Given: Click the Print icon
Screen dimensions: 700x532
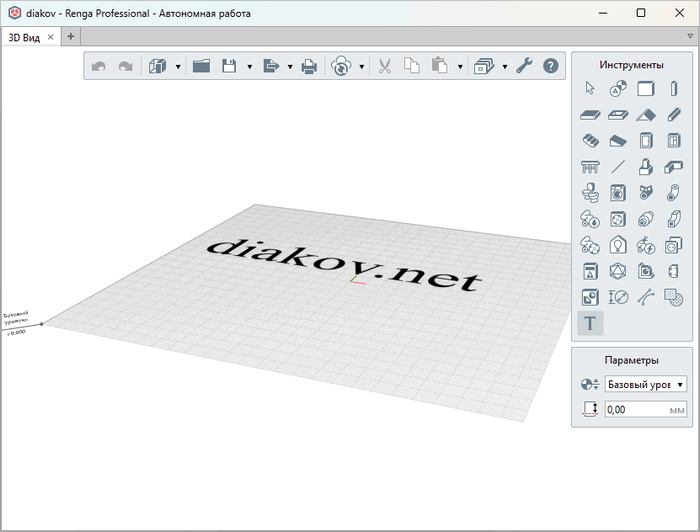Looking at the screenshot, I should click(310, 66).
